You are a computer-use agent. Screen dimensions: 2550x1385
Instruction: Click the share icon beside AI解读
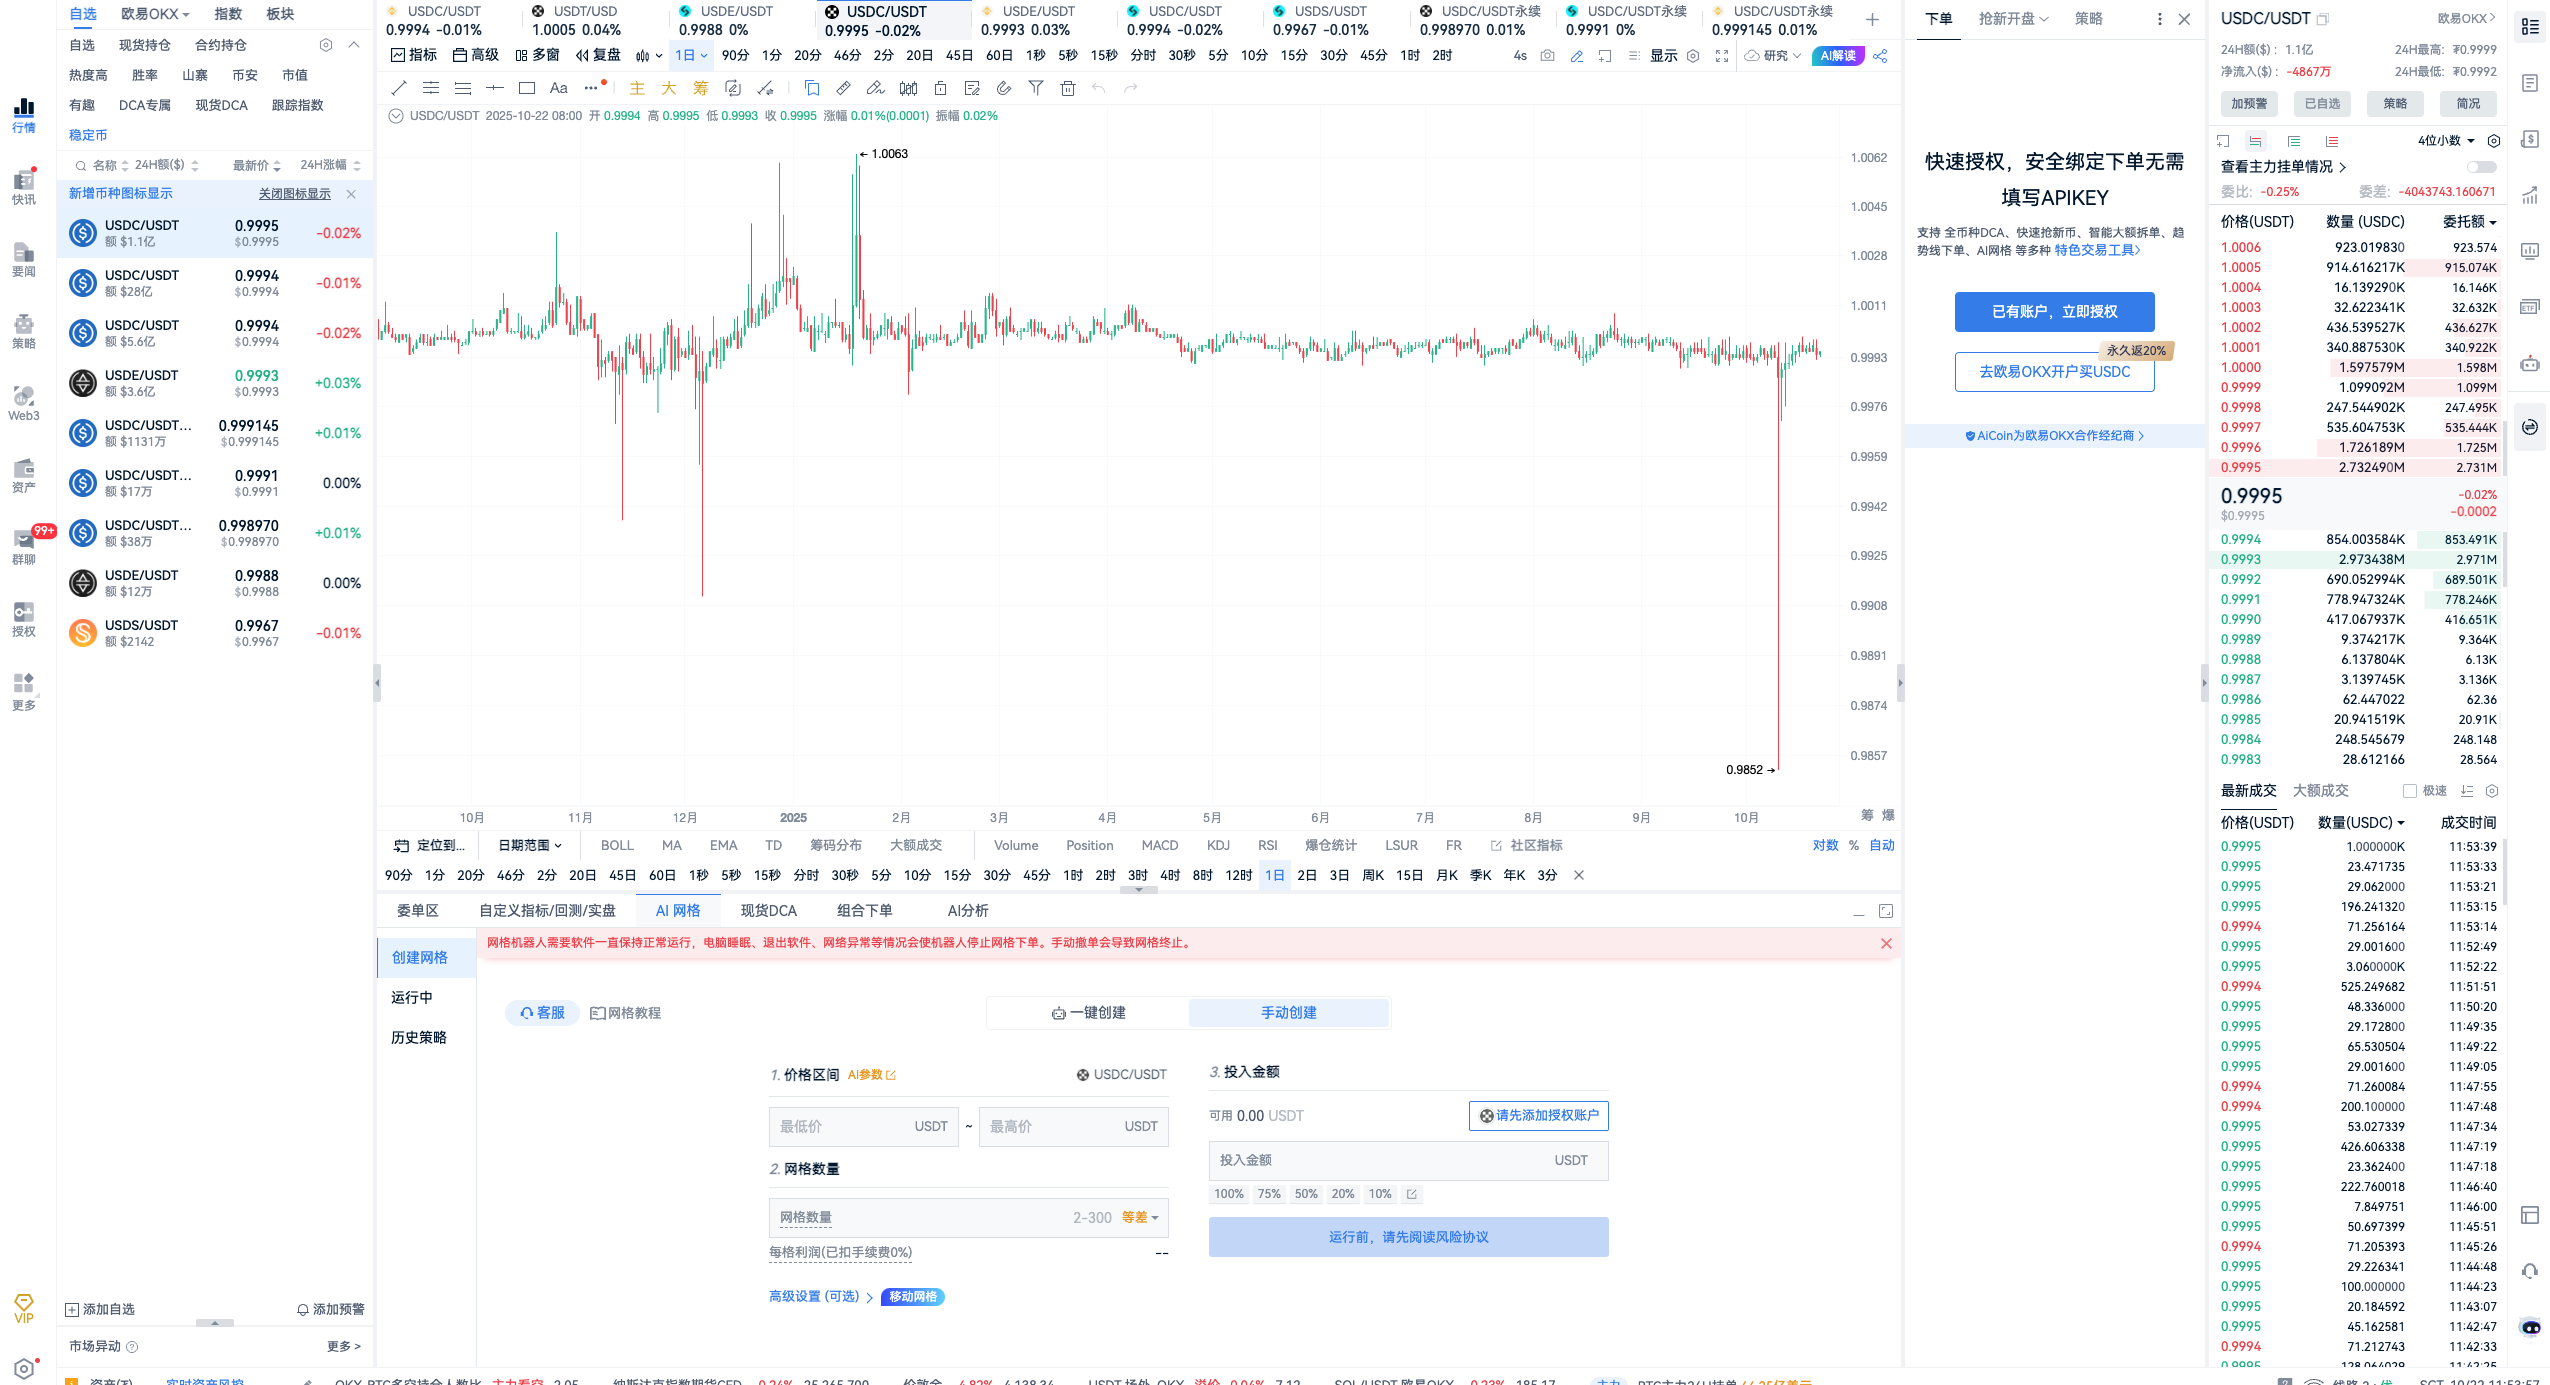click(x=1881, y=56)
